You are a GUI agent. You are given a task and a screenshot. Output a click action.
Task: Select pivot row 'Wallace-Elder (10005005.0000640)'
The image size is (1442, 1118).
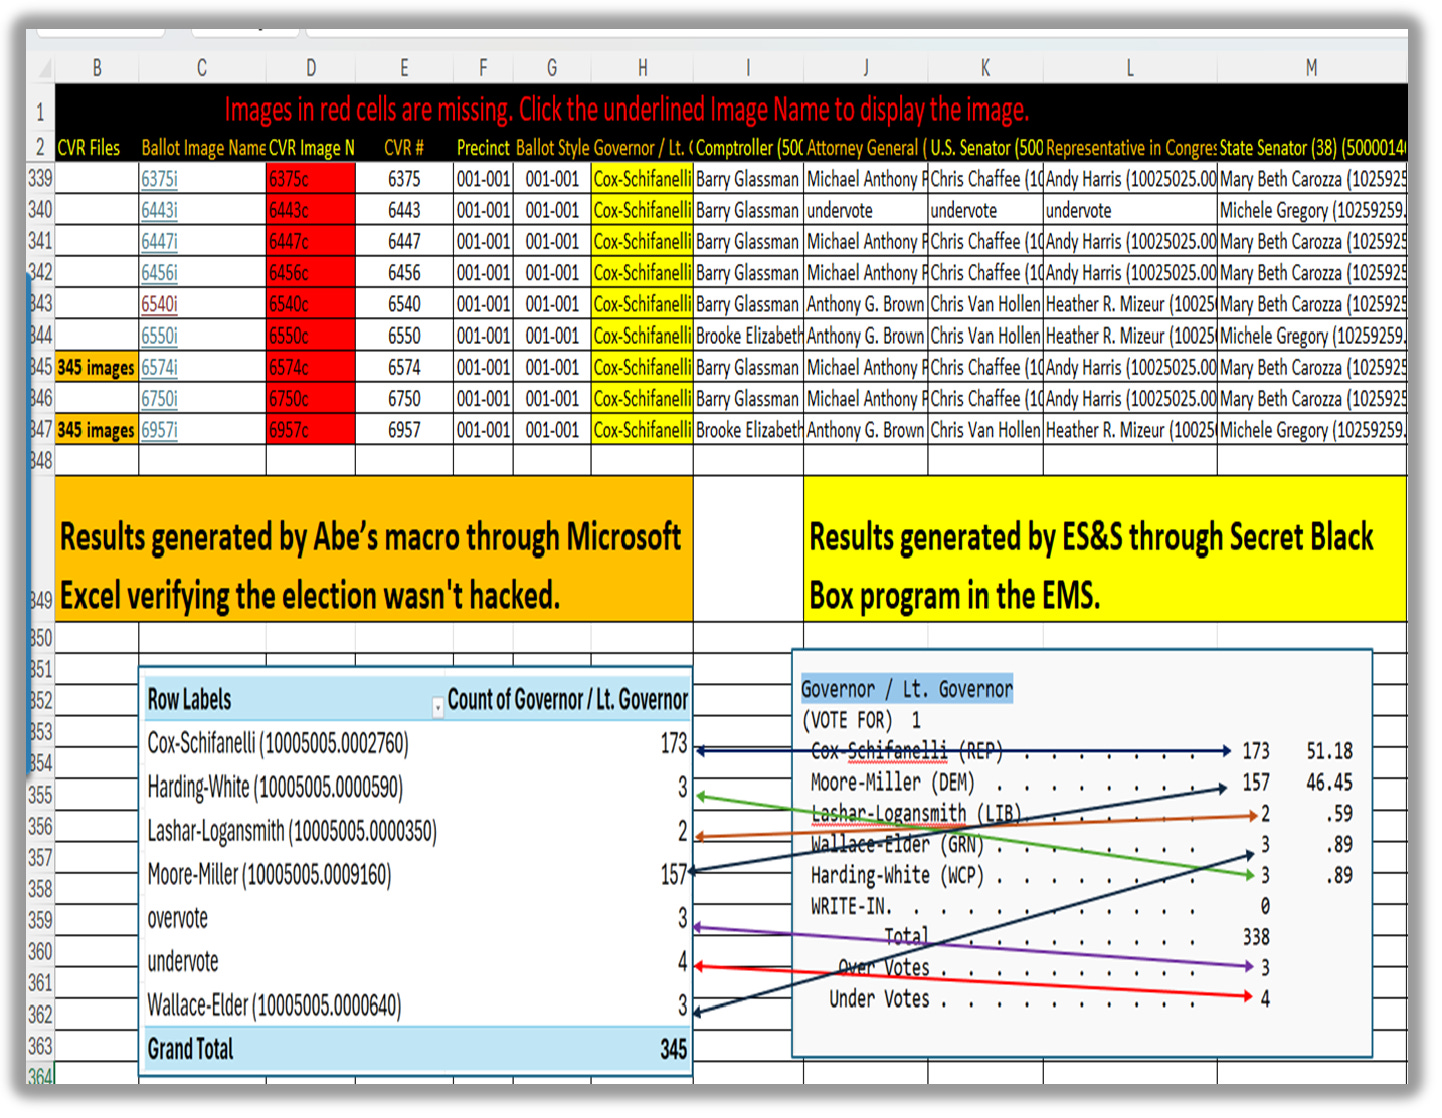(417, 1005)
